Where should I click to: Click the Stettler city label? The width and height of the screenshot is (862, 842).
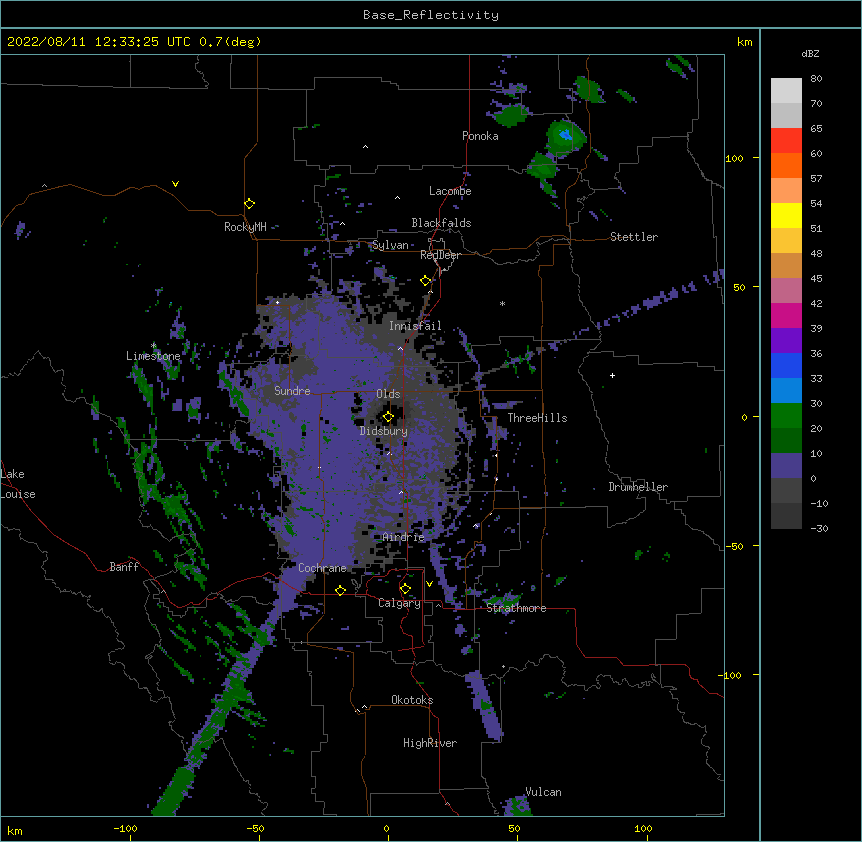coord(634,237)
